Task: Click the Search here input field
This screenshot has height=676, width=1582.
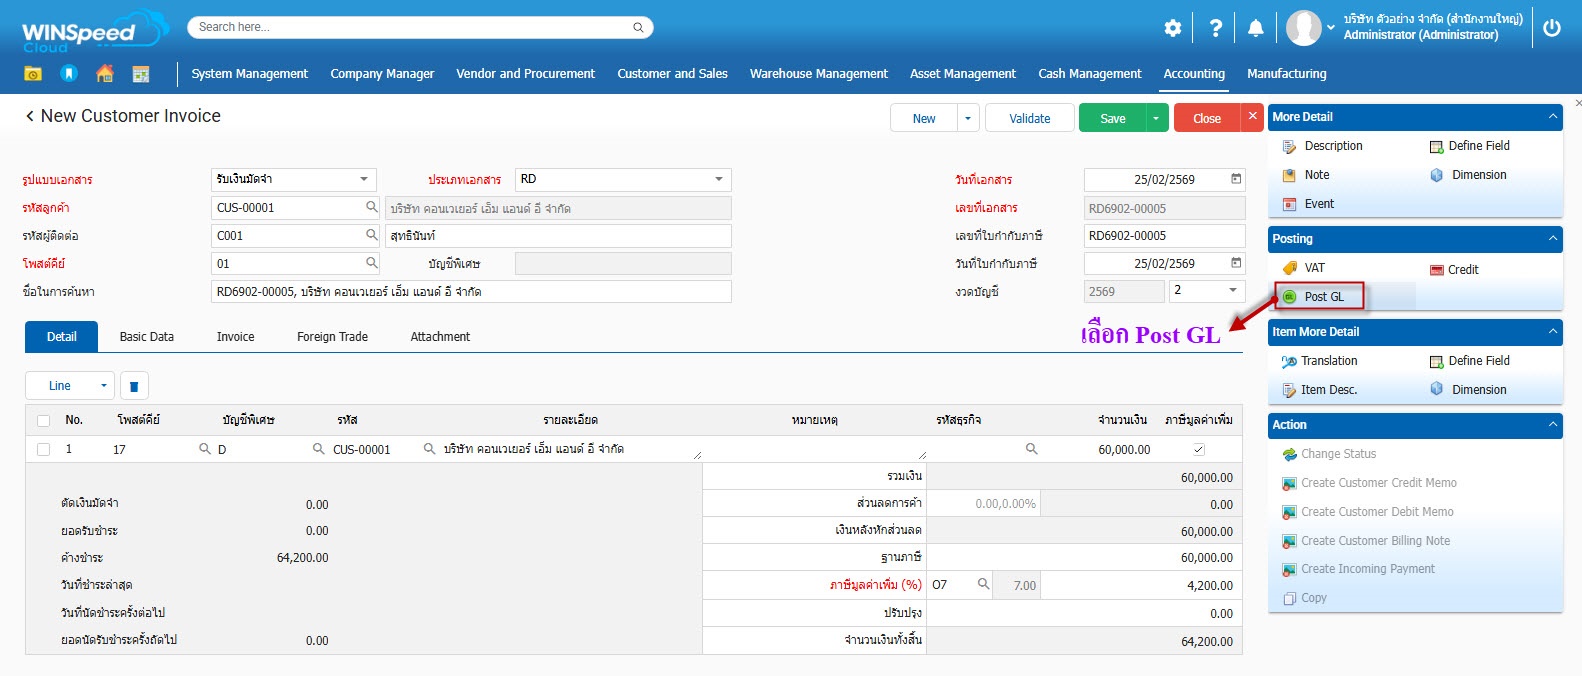Action: tap(410, 27)
